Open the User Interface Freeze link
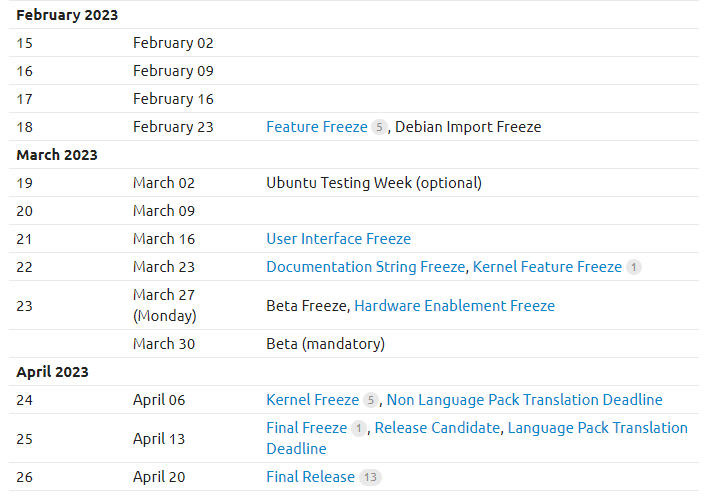 point(338,239)
